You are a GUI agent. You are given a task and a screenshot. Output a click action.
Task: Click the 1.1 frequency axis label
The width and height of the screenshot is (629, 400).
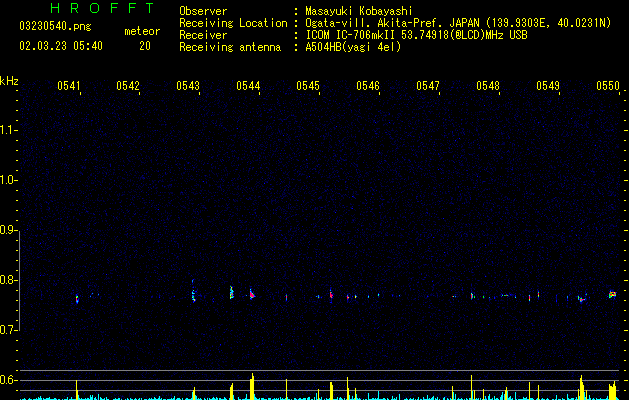(x=9, y=130)
